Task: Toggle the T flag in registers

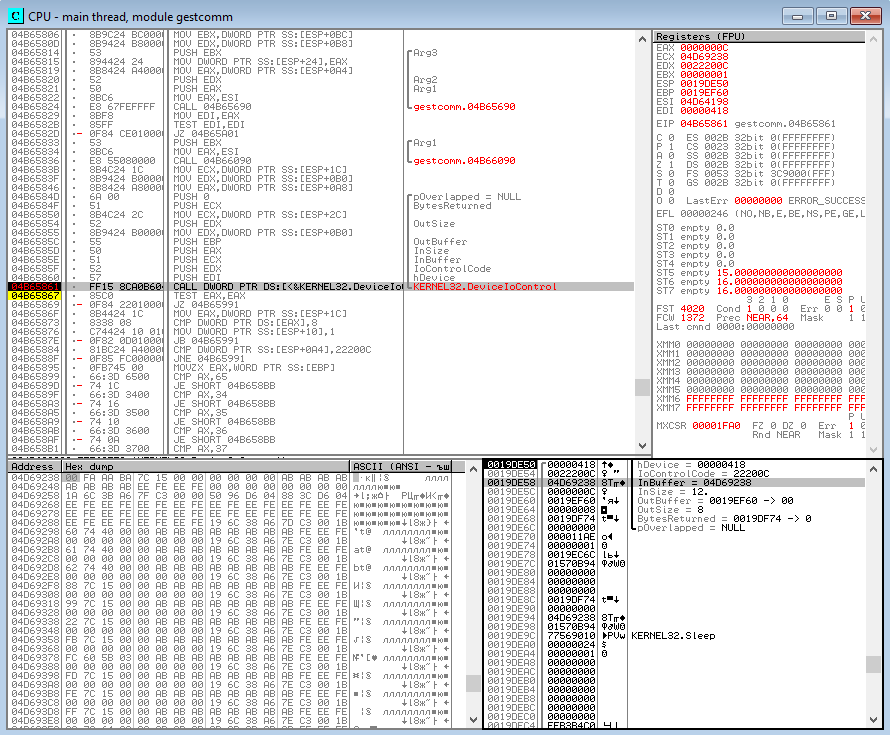Action: pos(671,183)
